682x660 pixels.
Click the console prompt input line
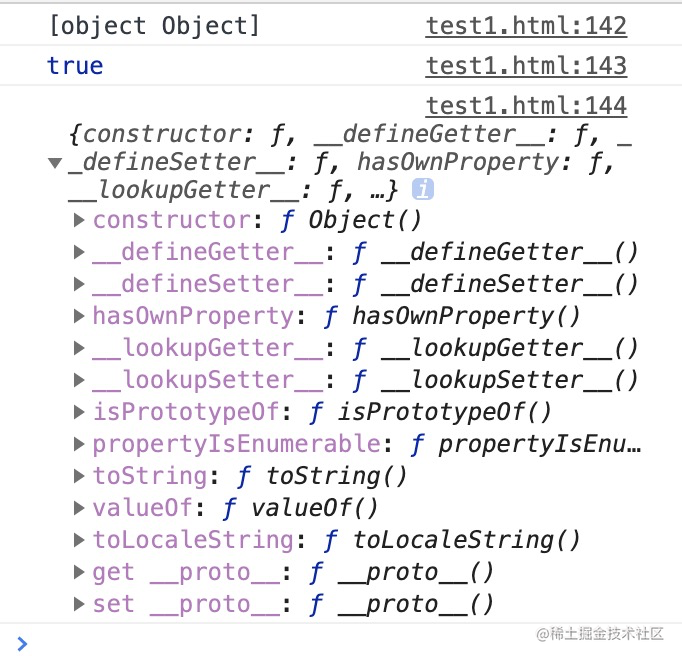click(x=341, y=643)
